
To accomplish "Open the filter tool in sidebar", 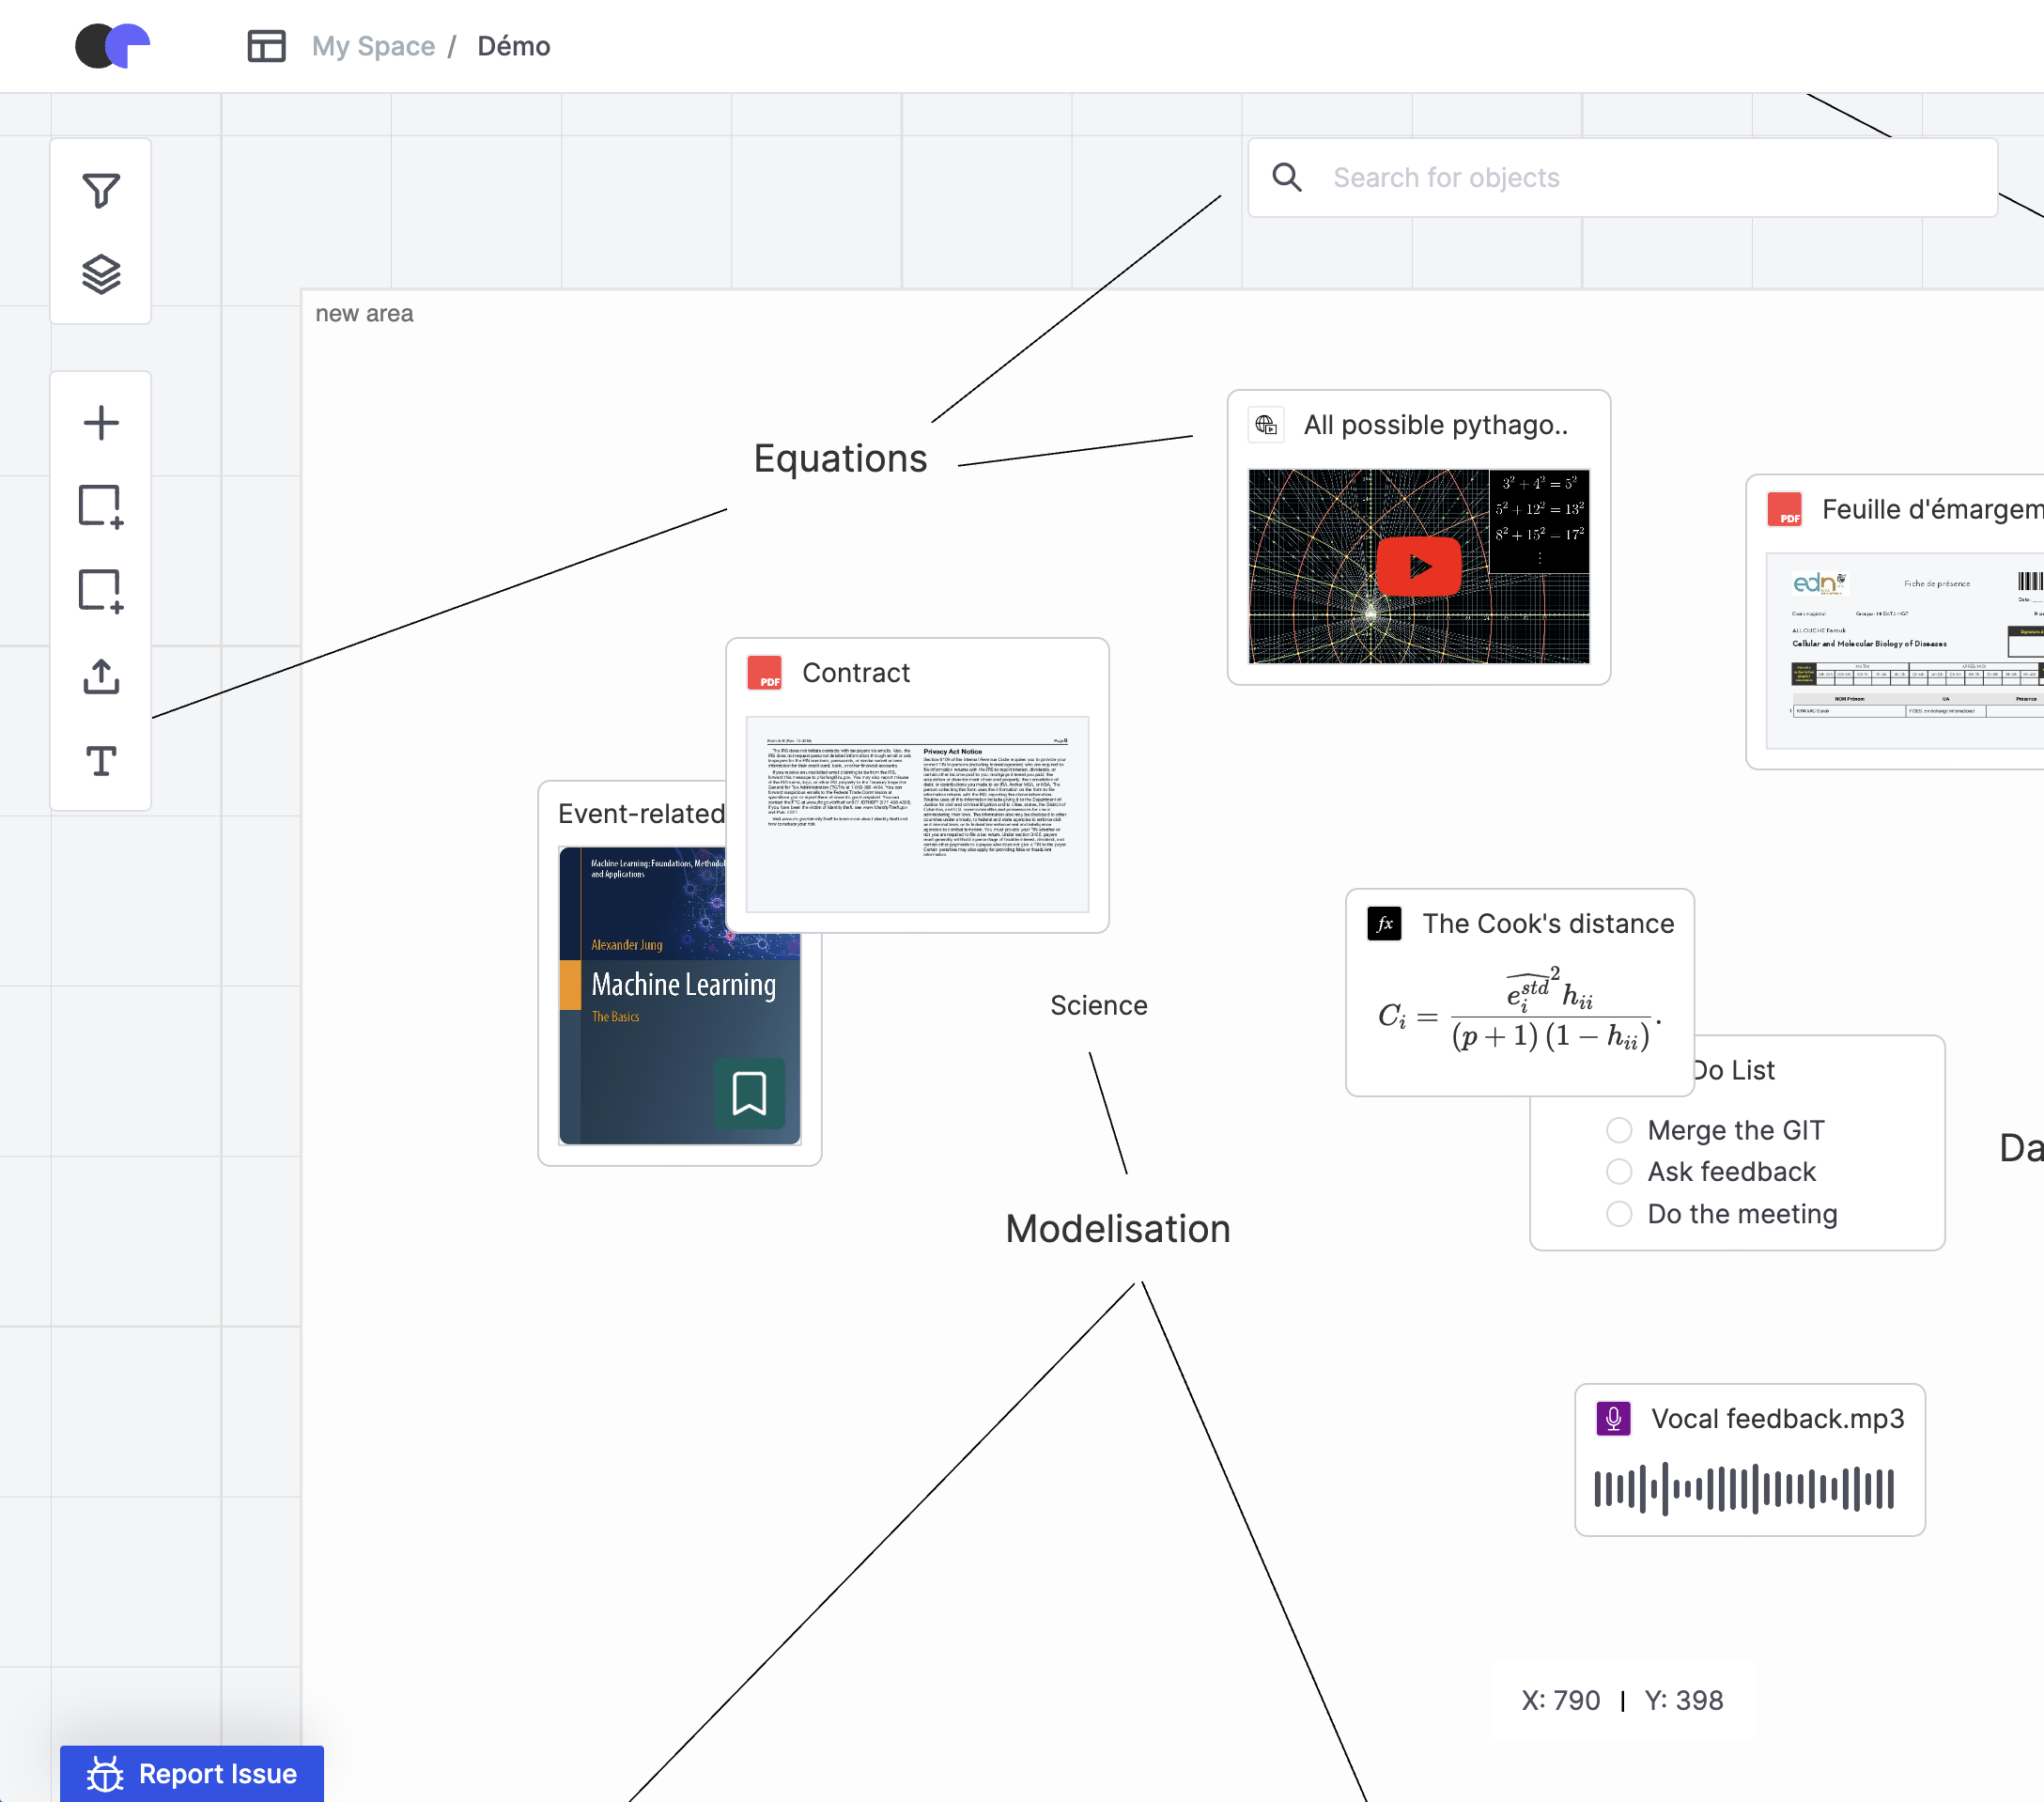I will click(x=101, y=190).
